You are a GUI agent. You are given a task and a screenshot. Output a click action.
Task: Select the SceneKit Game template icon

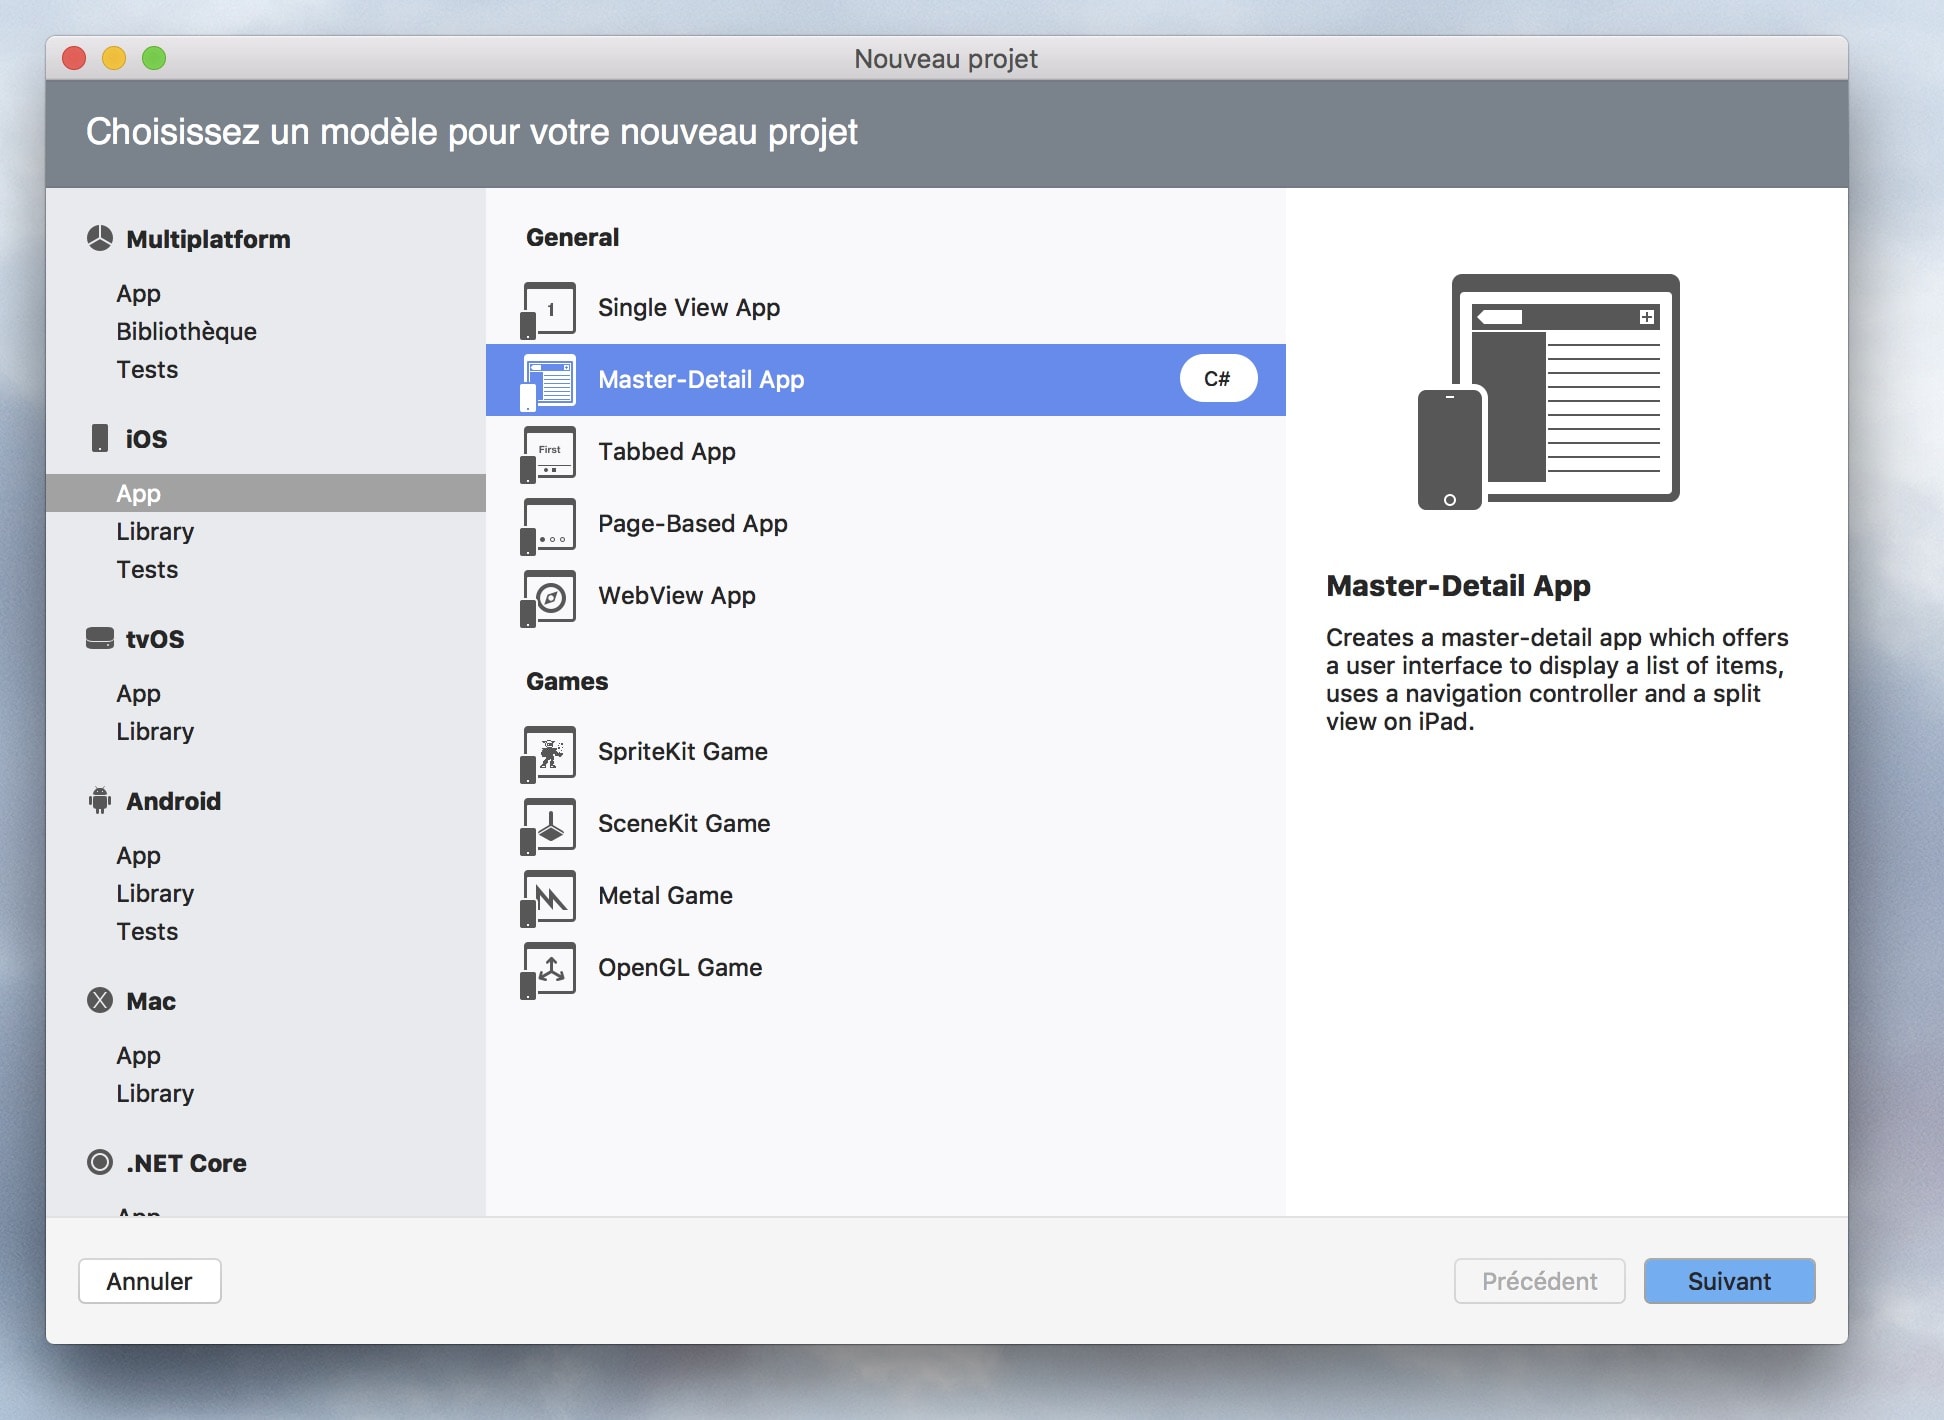pos(548,825)
